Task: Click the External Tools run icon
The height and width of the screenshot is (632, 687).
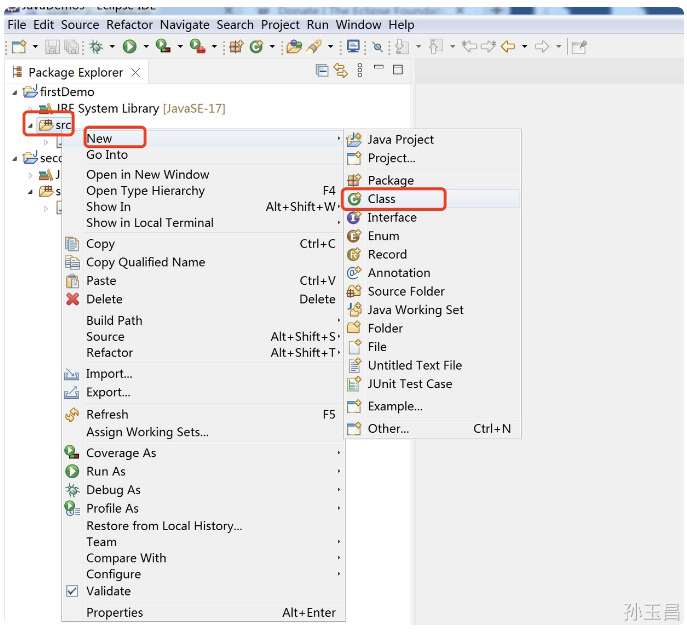Action: 197,46
